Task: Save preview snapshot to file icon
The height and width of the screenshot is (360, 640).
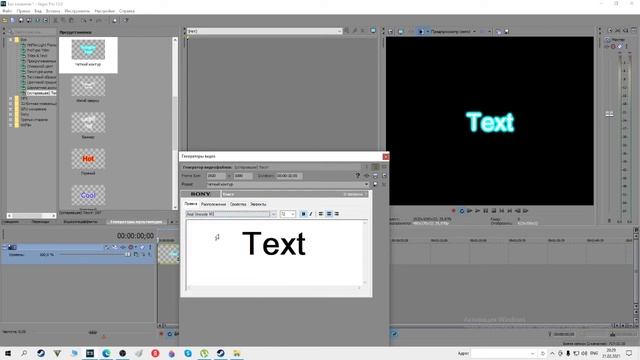Action: pyautogui.click(x=507, y=31)
